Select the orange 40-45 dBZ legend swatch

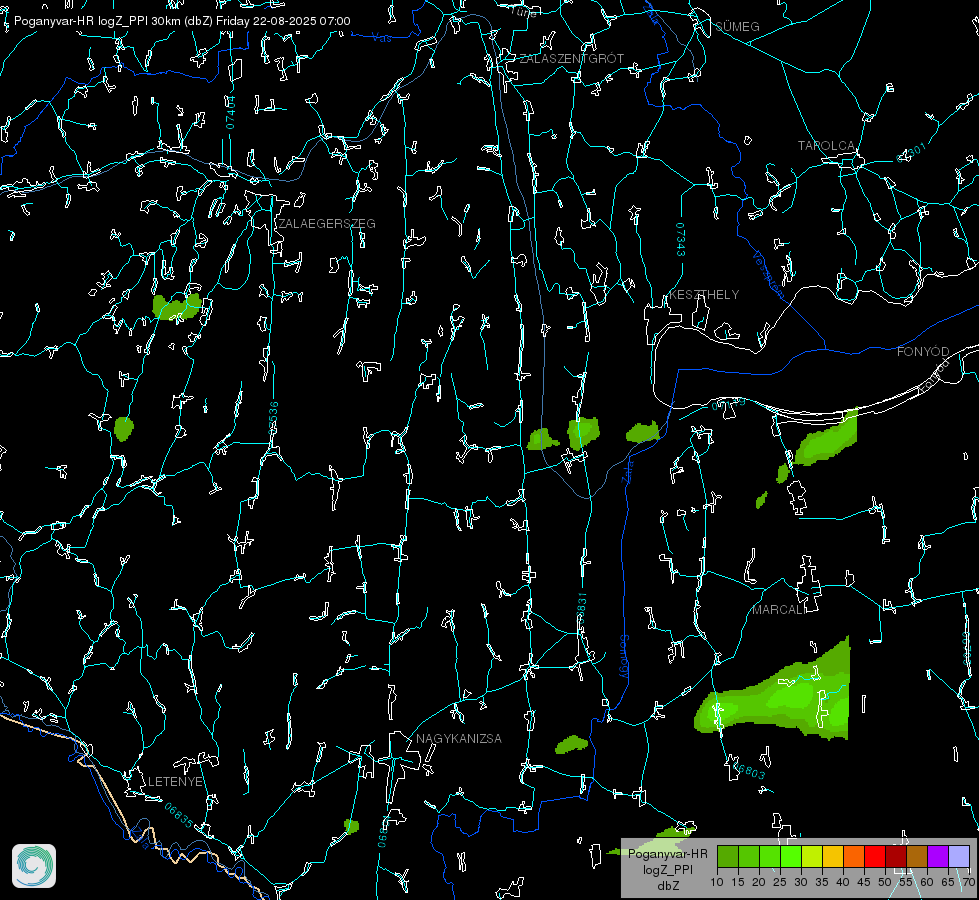click(854, 856)
